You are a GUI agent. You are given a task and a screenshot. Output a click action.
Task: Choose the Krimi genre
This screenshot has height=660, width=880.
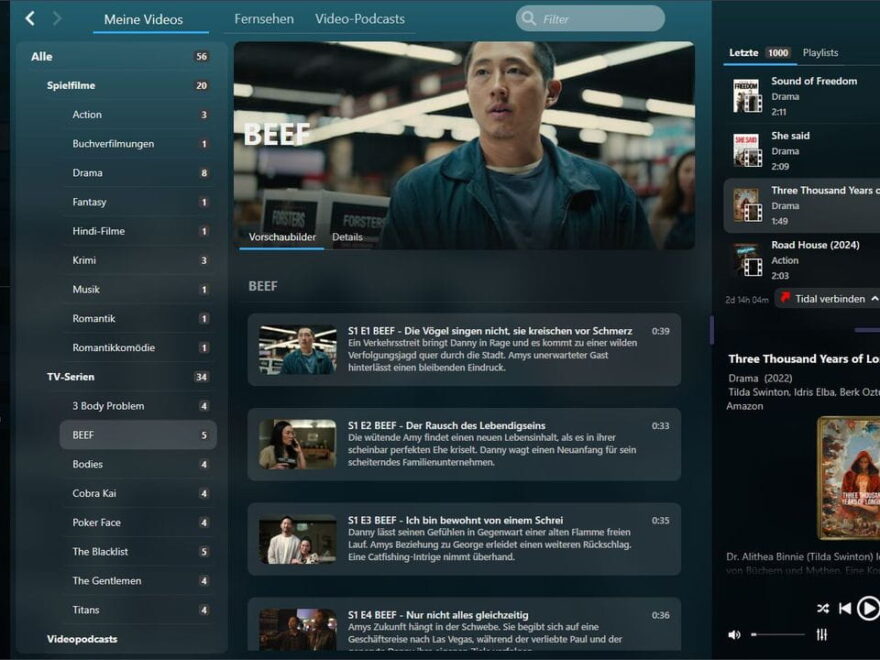pyautogui.click(x=138, y=260)
